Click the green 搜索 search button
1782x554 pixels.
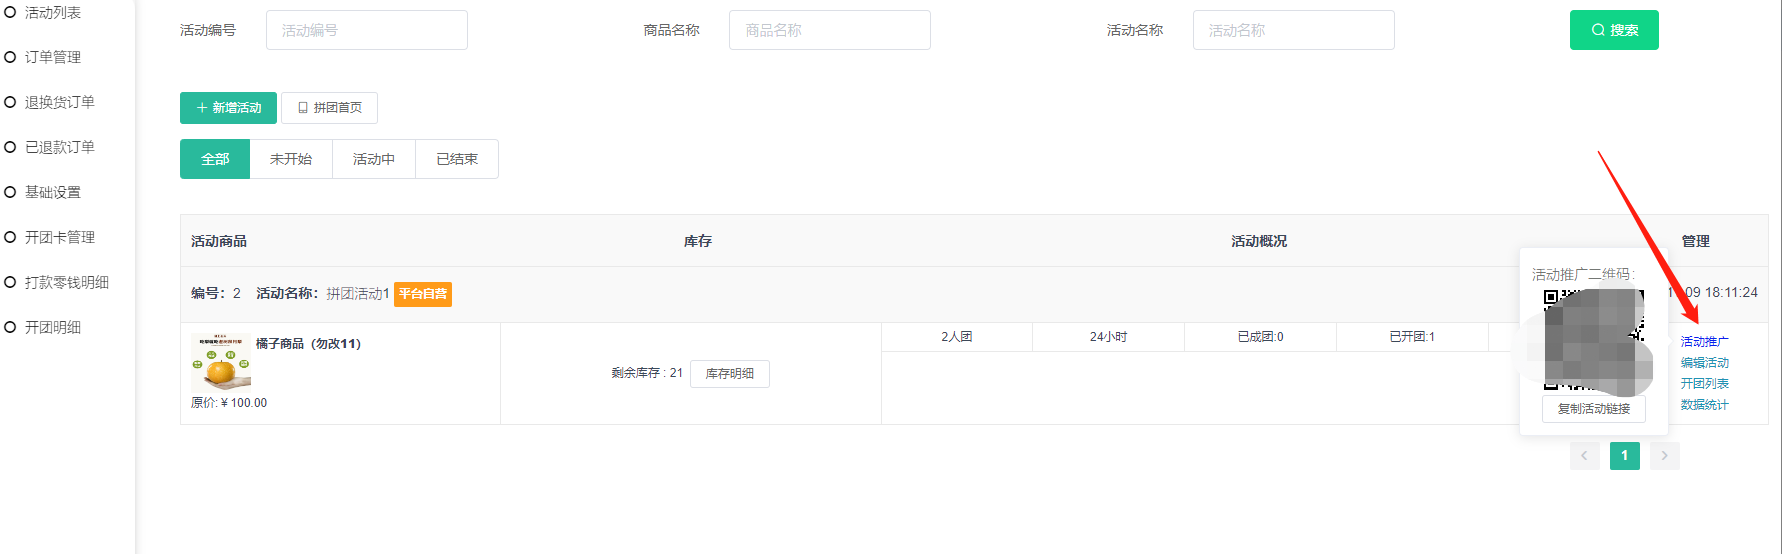coord(1613,30)
